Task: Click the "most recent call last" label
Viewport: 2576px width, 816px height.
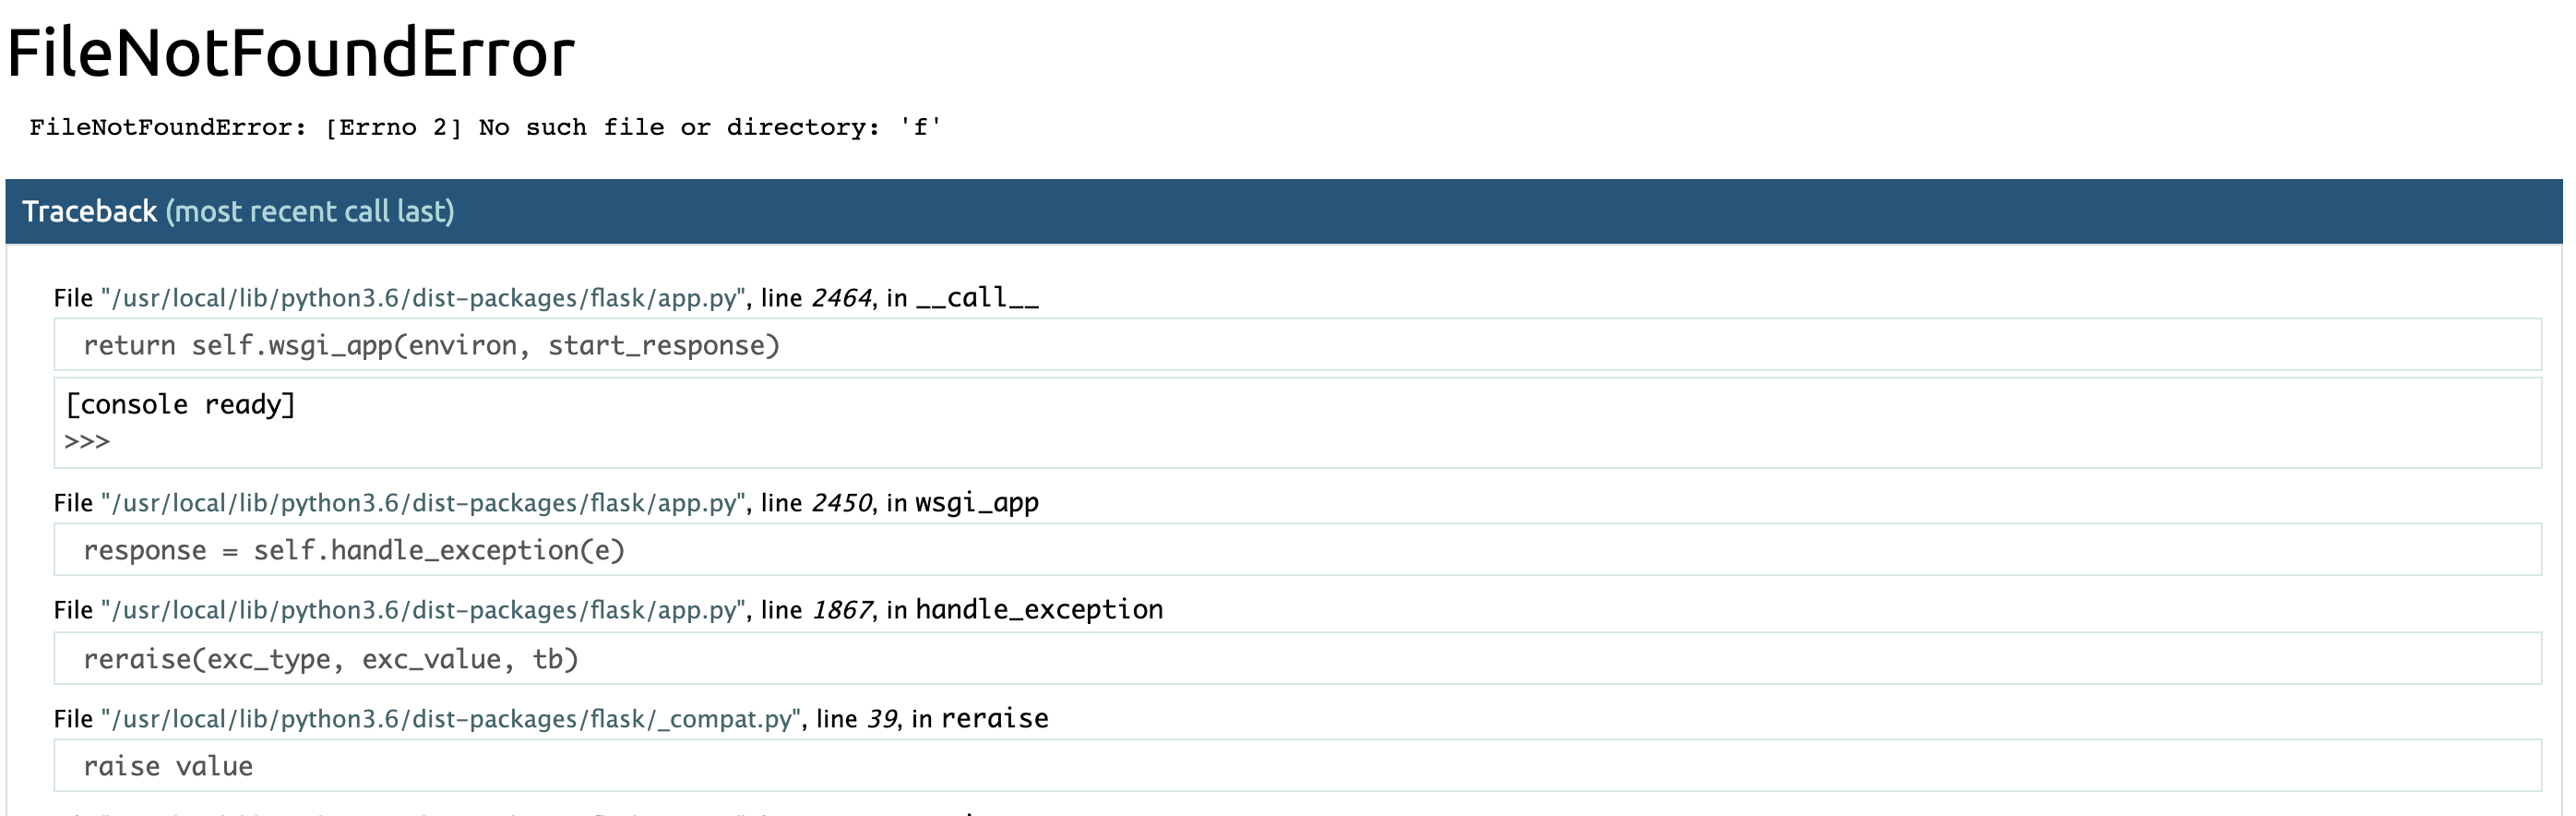Action: (x=310, y=211)
